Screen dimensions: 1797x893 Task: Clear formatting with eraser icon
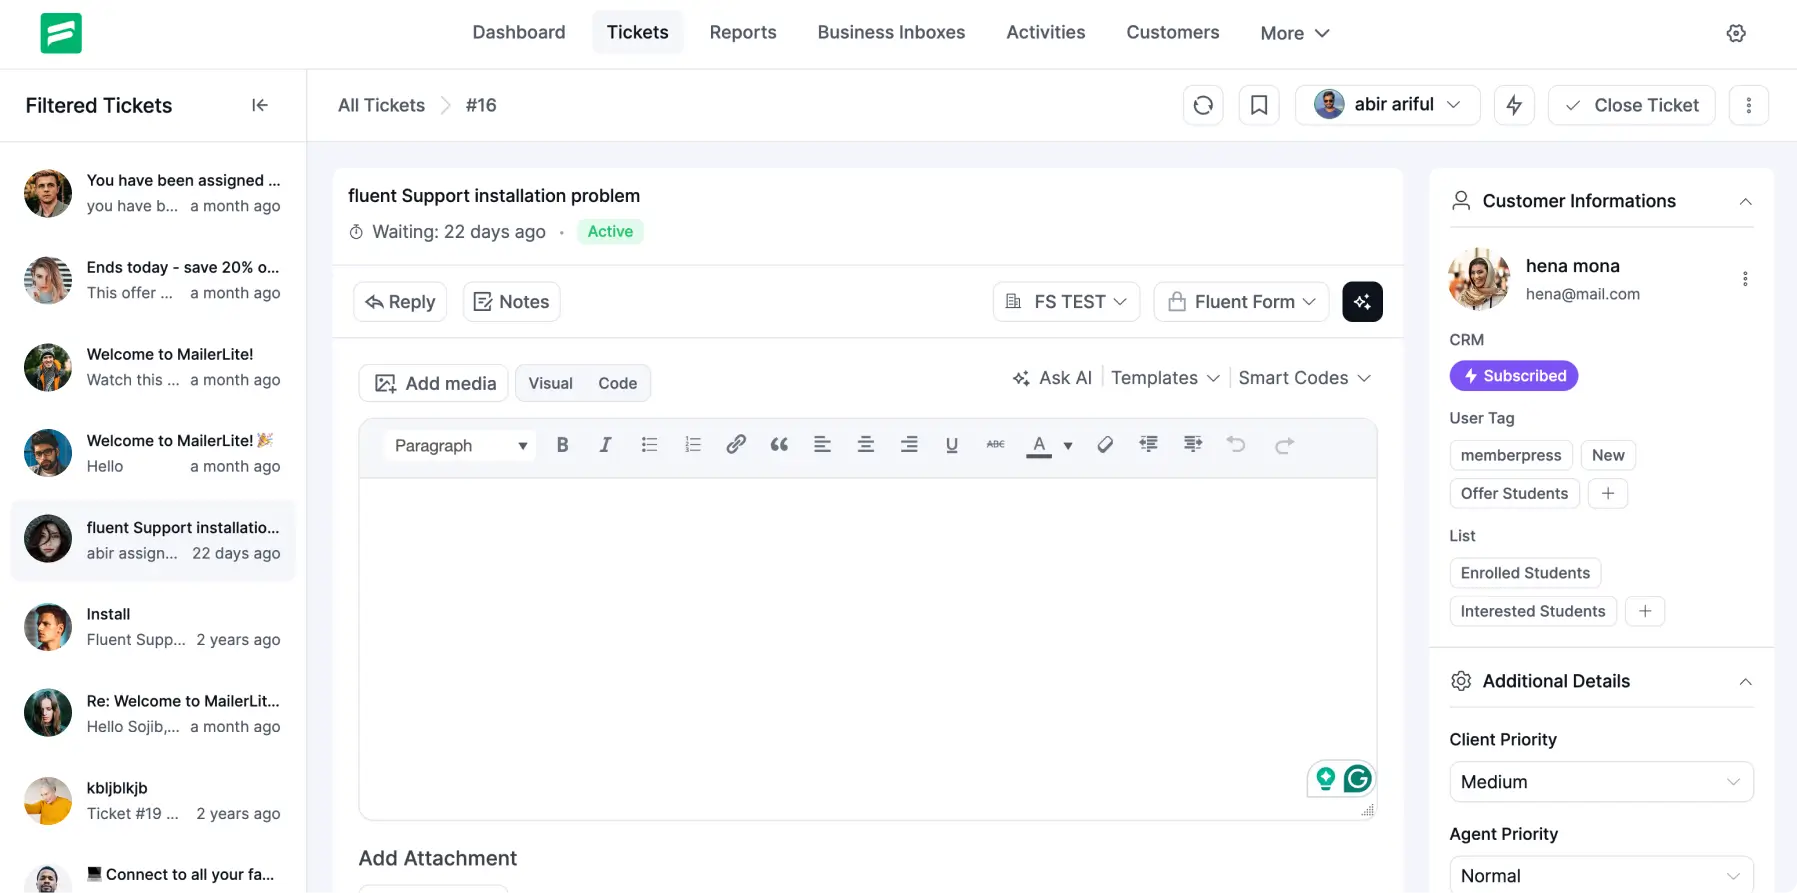(x=1105, y=445)
